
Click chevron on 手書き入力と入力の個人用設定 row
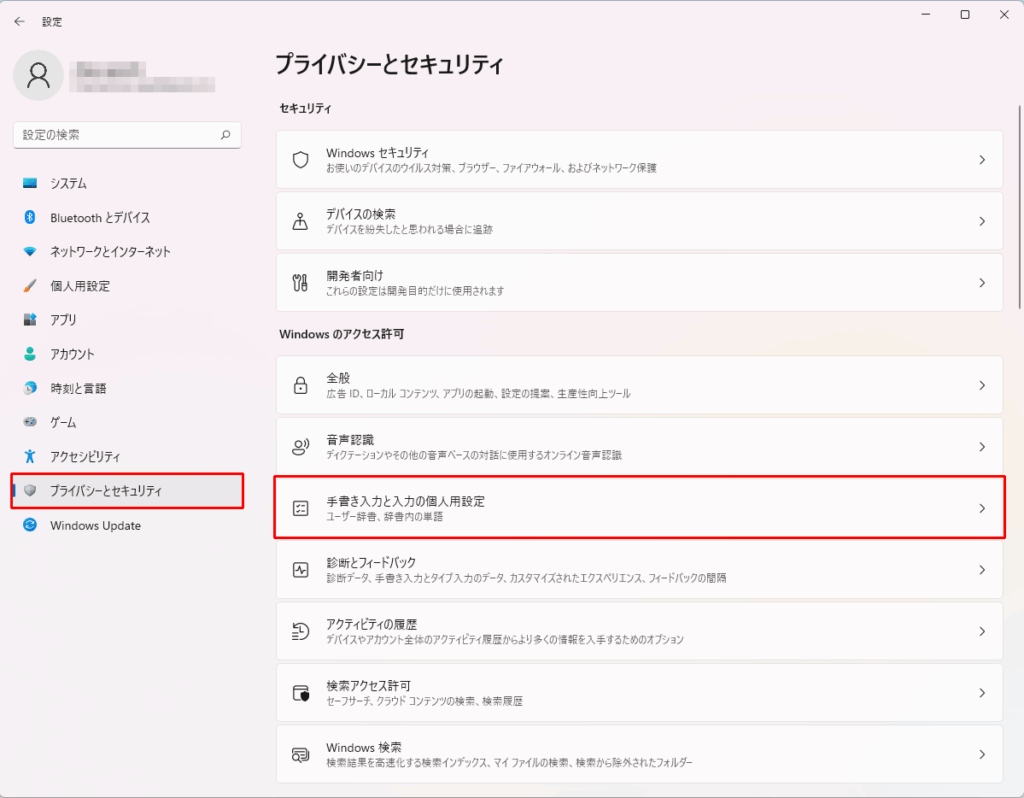click(x=982, y=508)
